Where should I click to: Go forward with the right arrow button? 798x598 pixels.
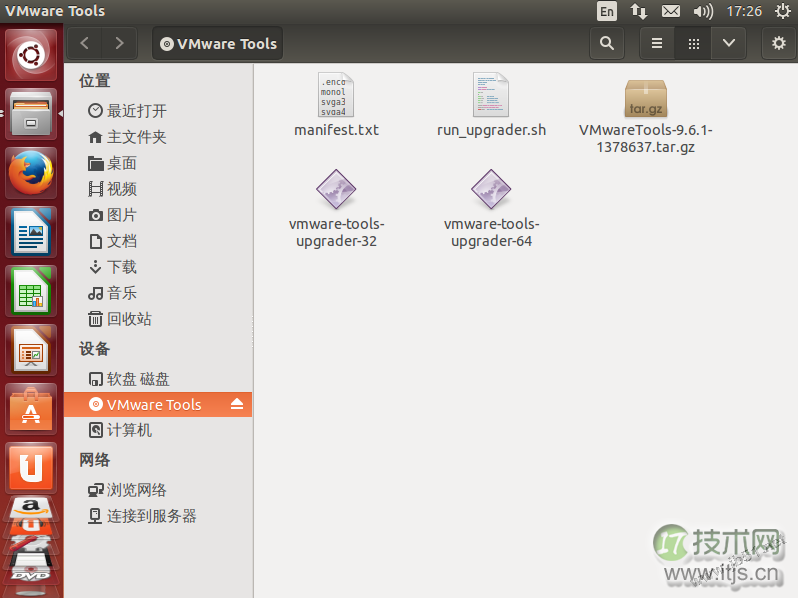119,43
